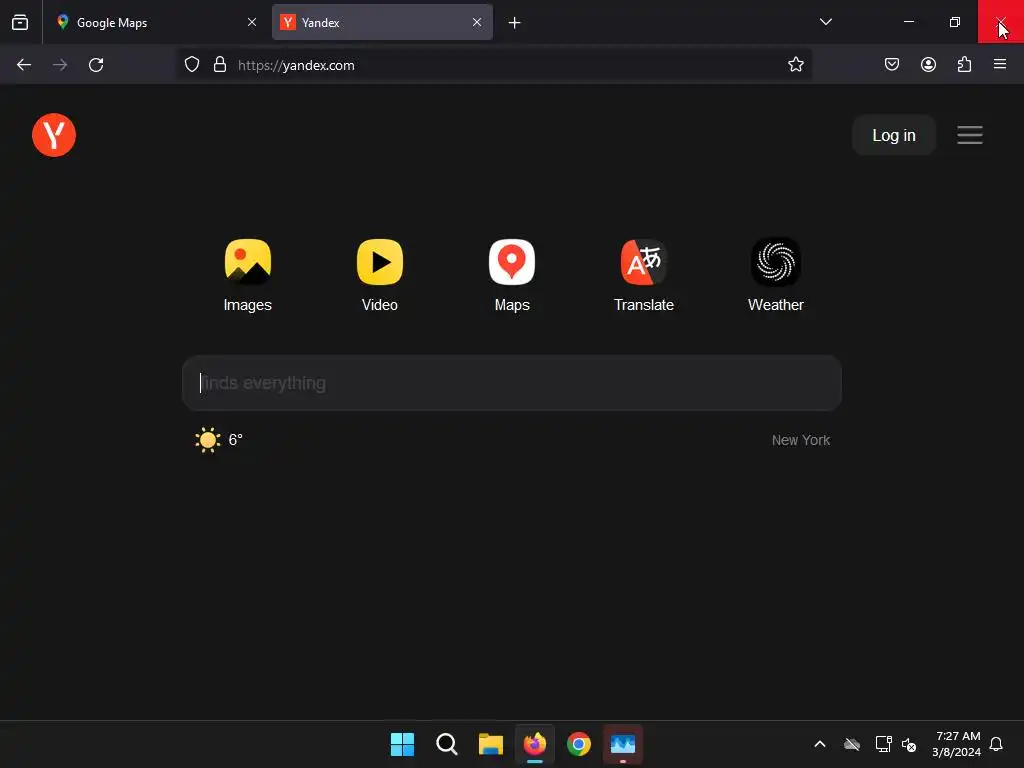Open the monitor app on taskbar
The width and height of the screenshot is (1024, 768).
coord(623,744)
